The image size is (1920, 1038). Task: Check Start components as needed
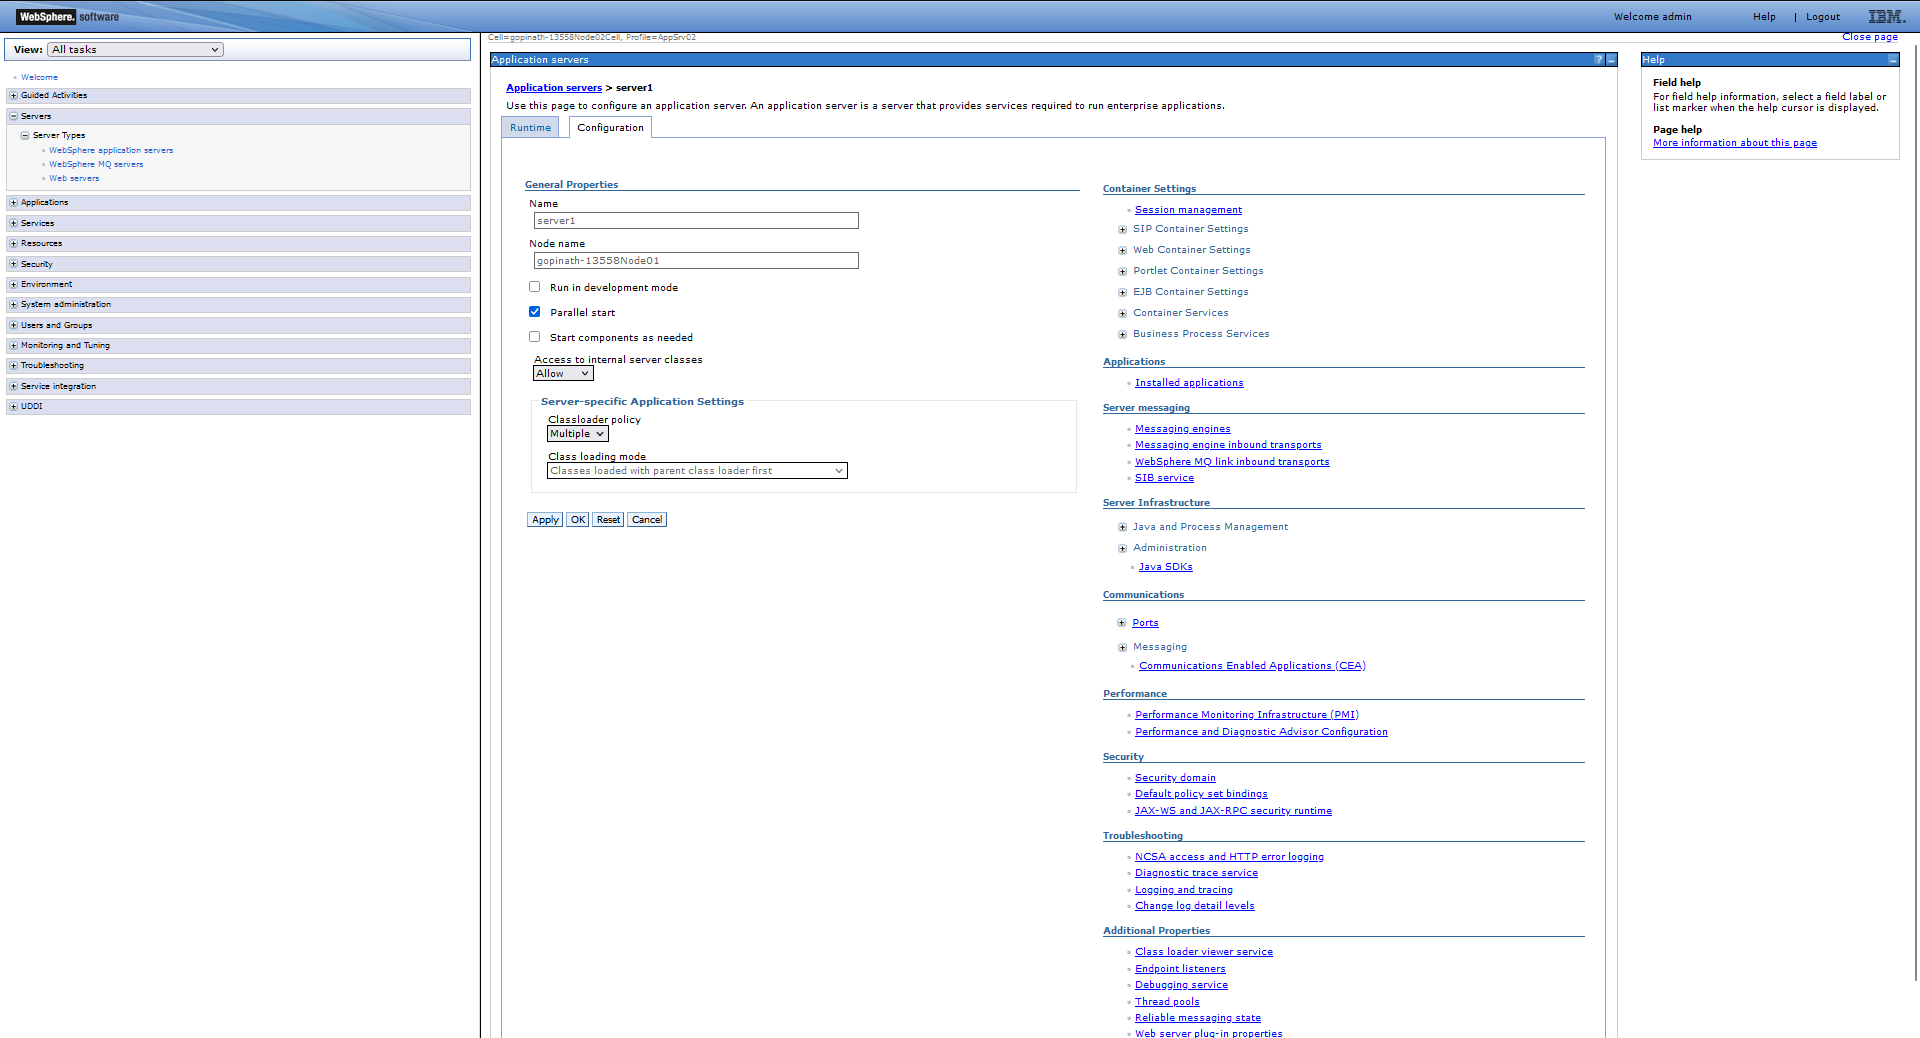[x=534, y=337]
